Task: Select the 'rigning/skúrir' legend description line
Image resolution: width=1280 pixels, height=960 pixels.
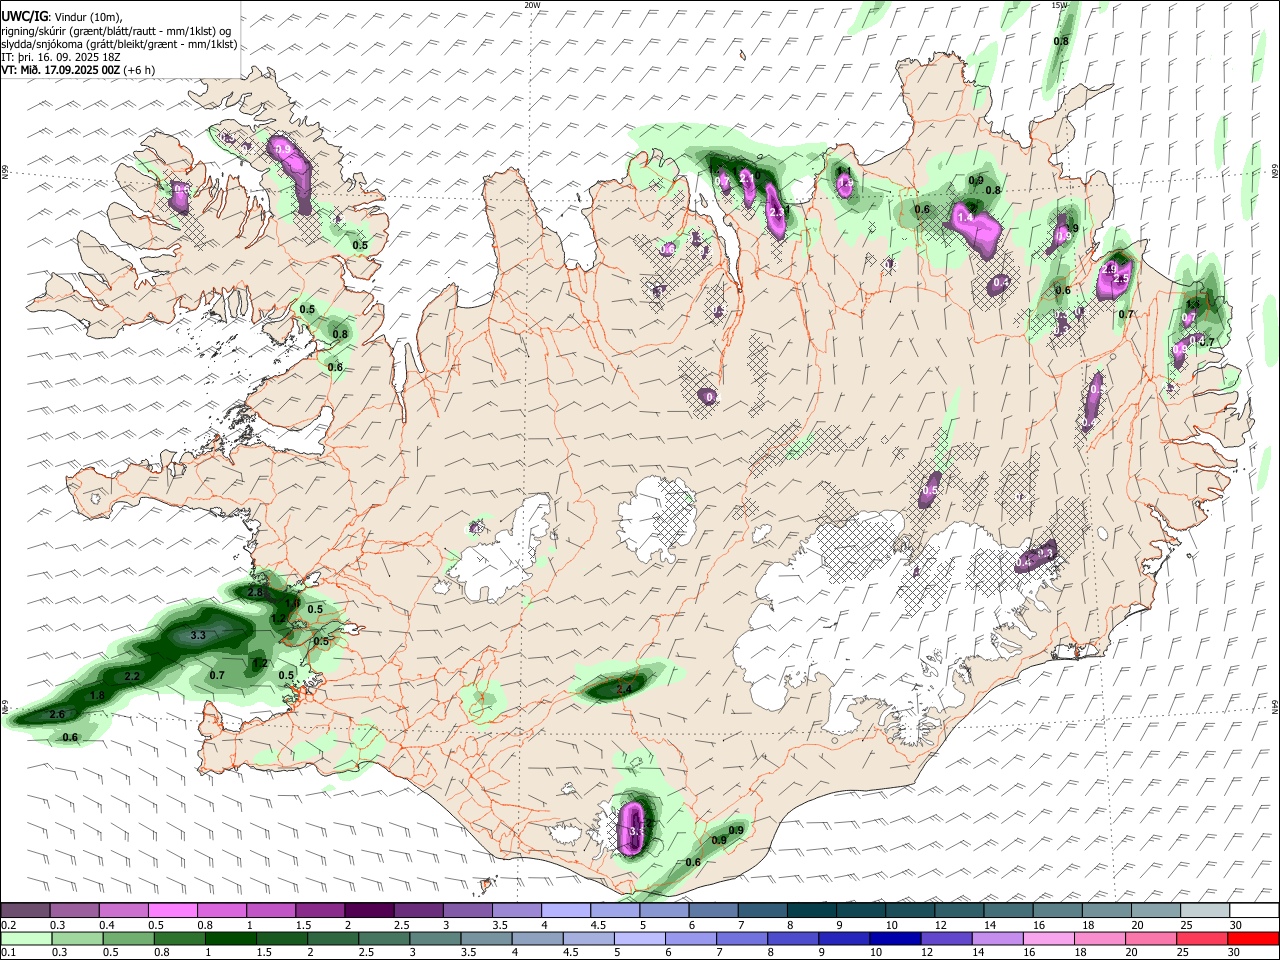Action: pyautogui.click(x=117, y=30)
